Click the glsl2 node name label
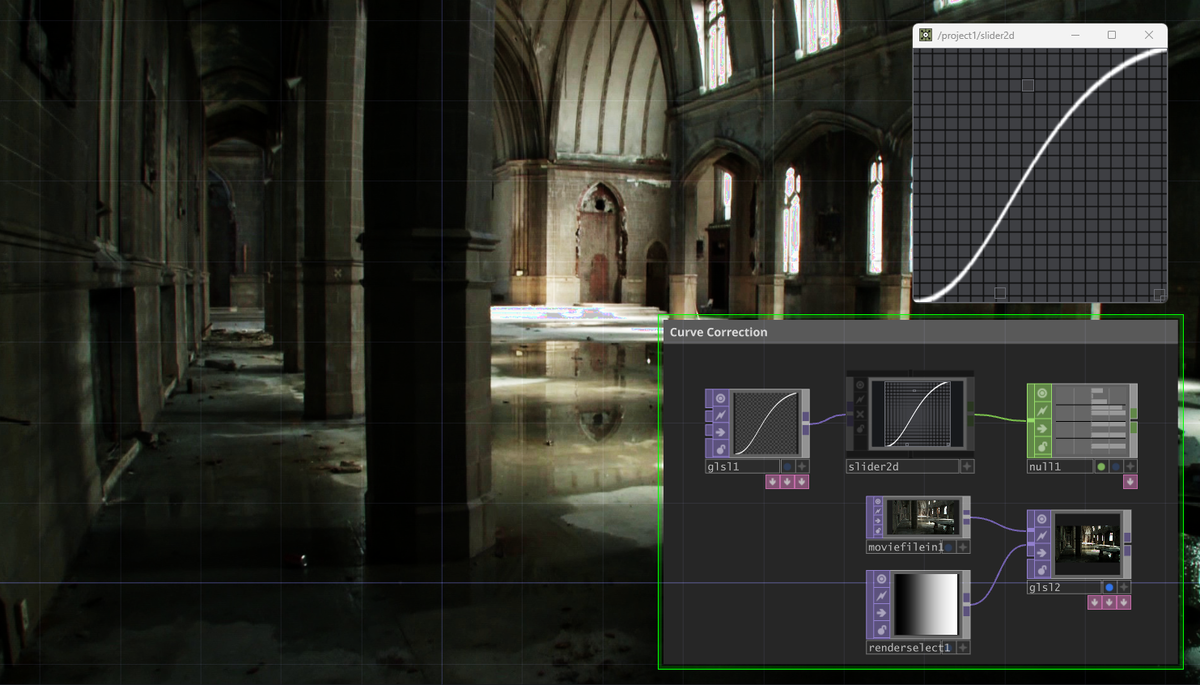This screenshot has height=685, width=1200. 1064,587
